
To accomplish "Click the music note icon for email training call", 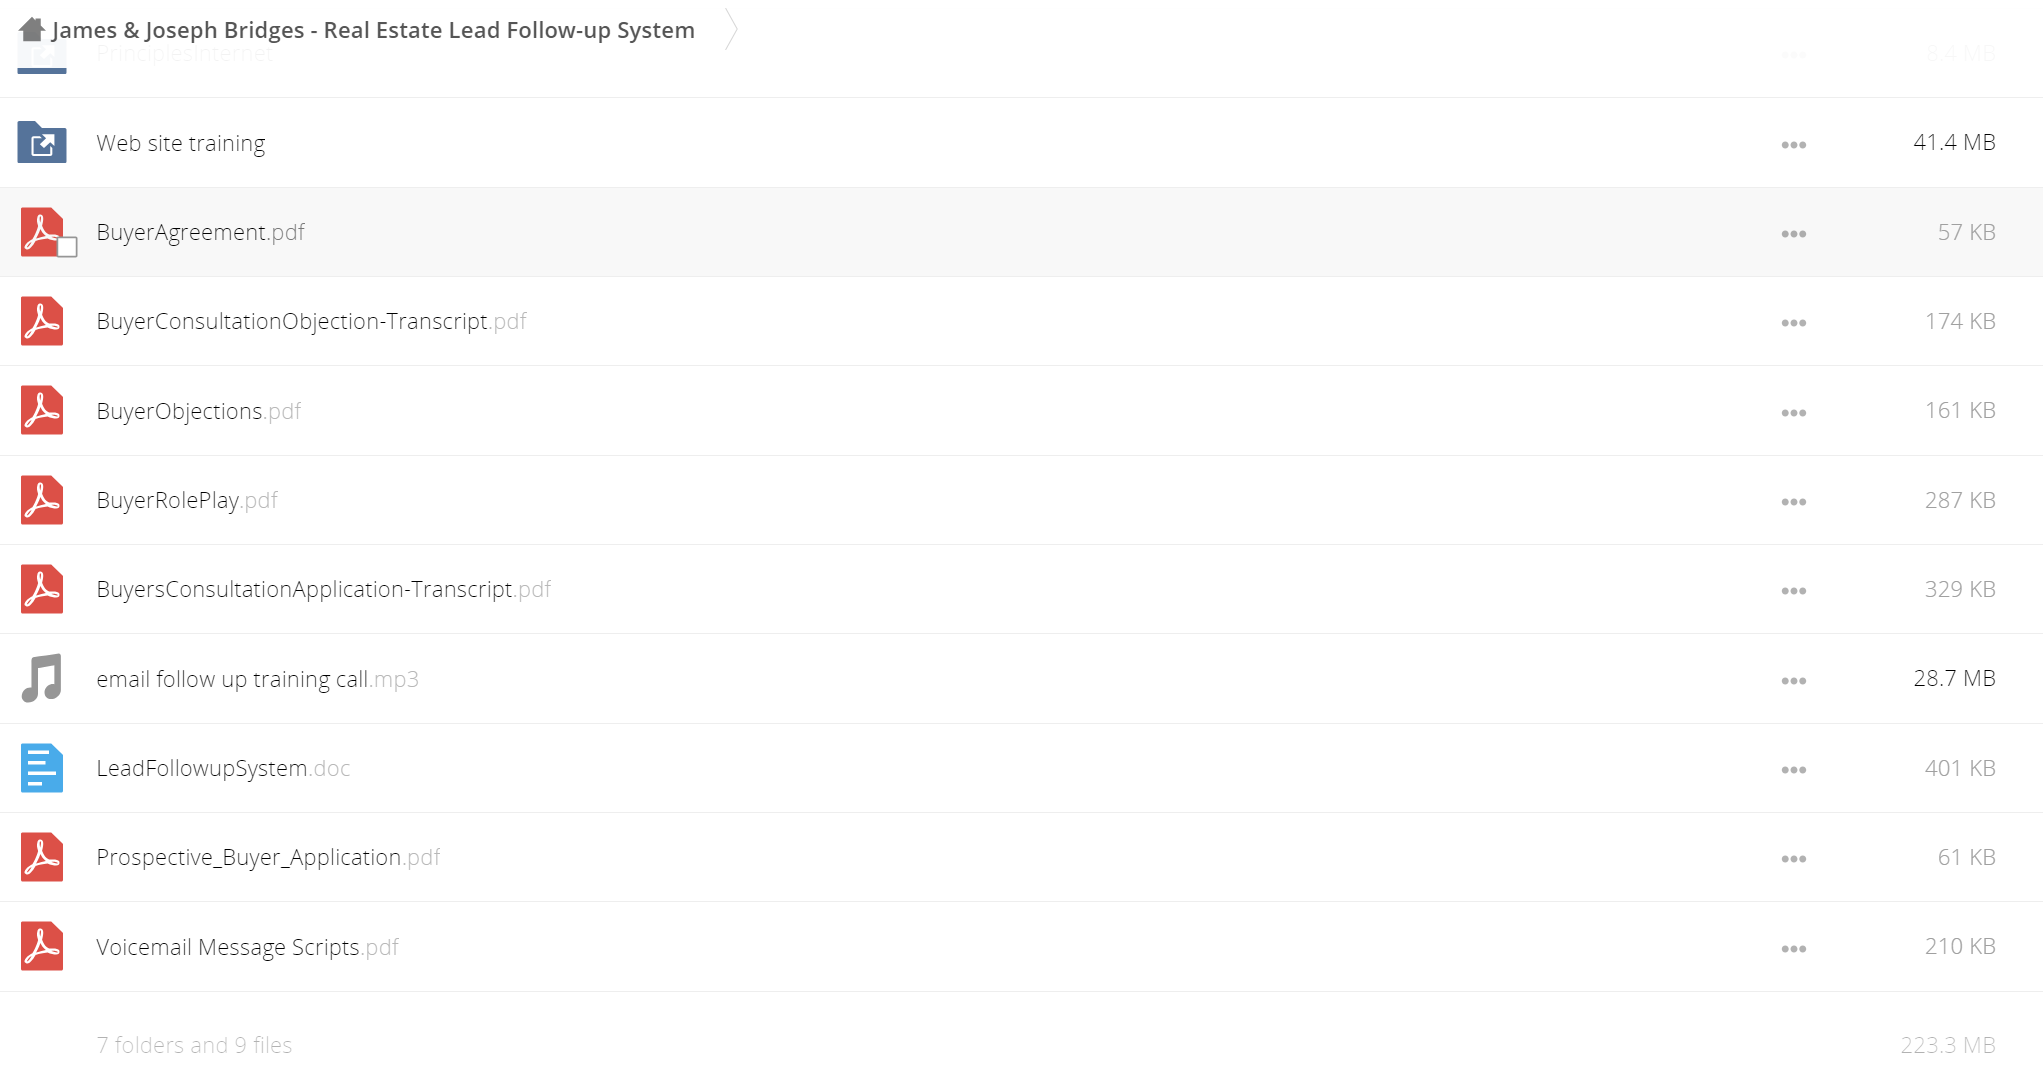I will pos(42,678).
